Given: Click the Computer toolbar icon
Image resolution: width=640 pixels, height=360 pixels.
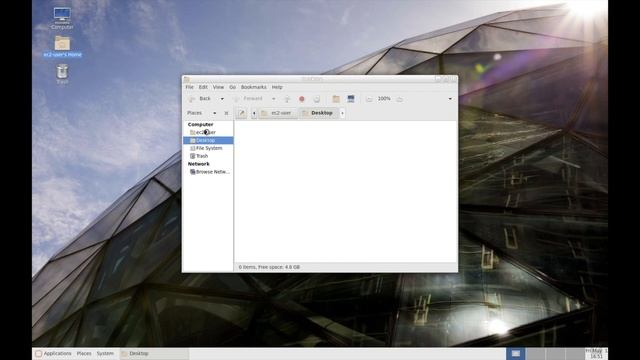Looking at the screenshot, I should click(x=351, y=99).
